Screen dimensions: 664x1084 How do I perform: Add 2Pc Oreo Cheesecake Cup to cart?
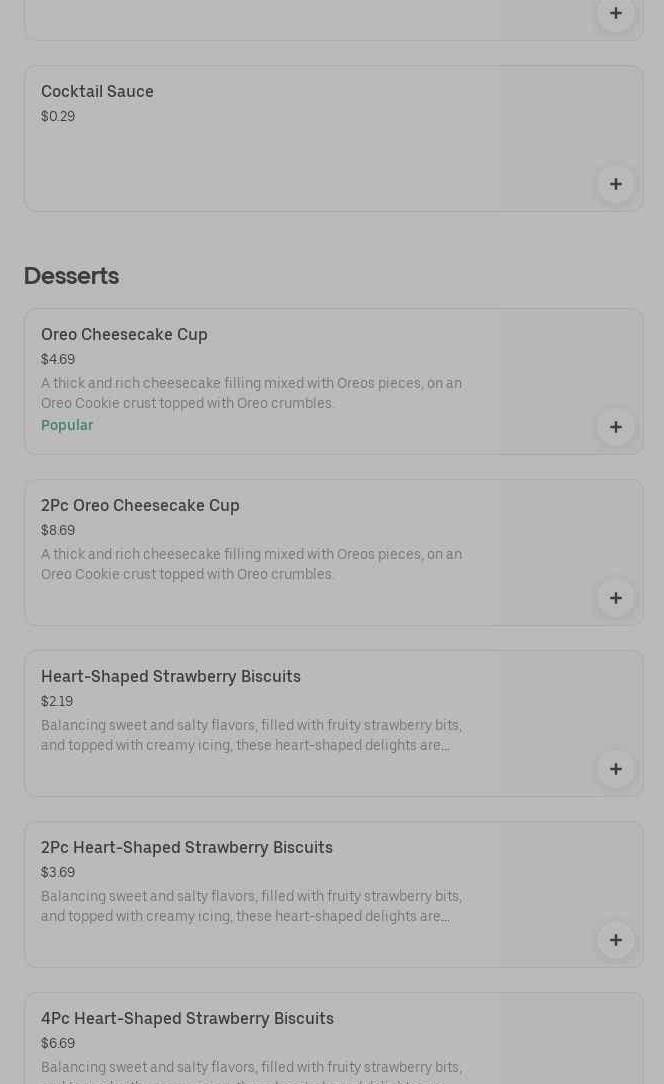click(x=615, y=598)
